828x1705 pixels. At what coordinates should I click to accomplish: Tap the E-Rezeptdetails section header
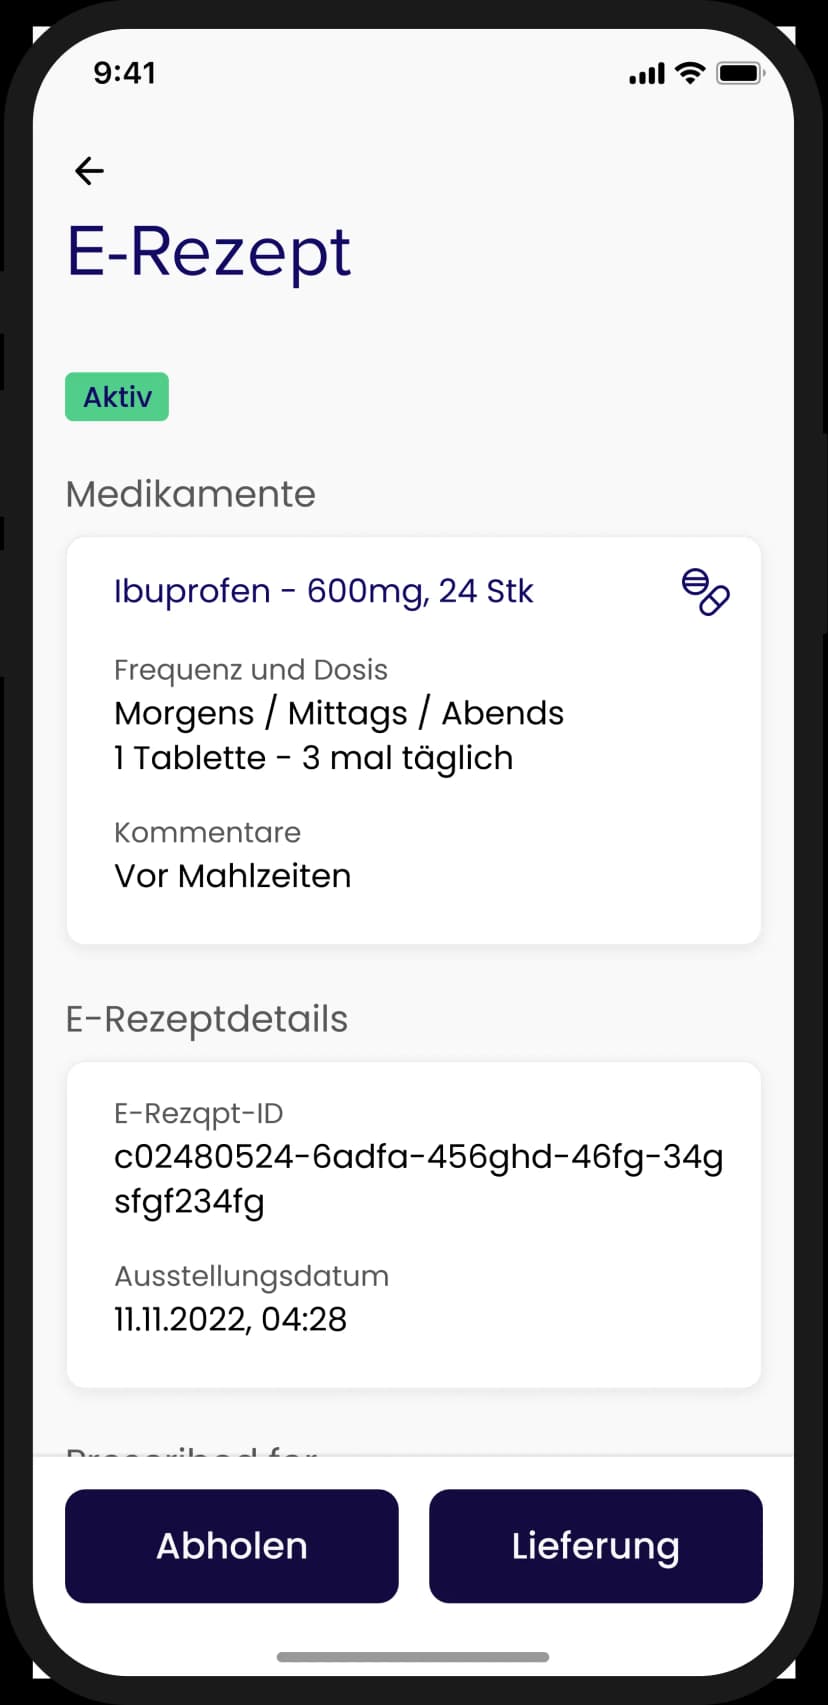pyautogui.click(x=207, y=1019)
